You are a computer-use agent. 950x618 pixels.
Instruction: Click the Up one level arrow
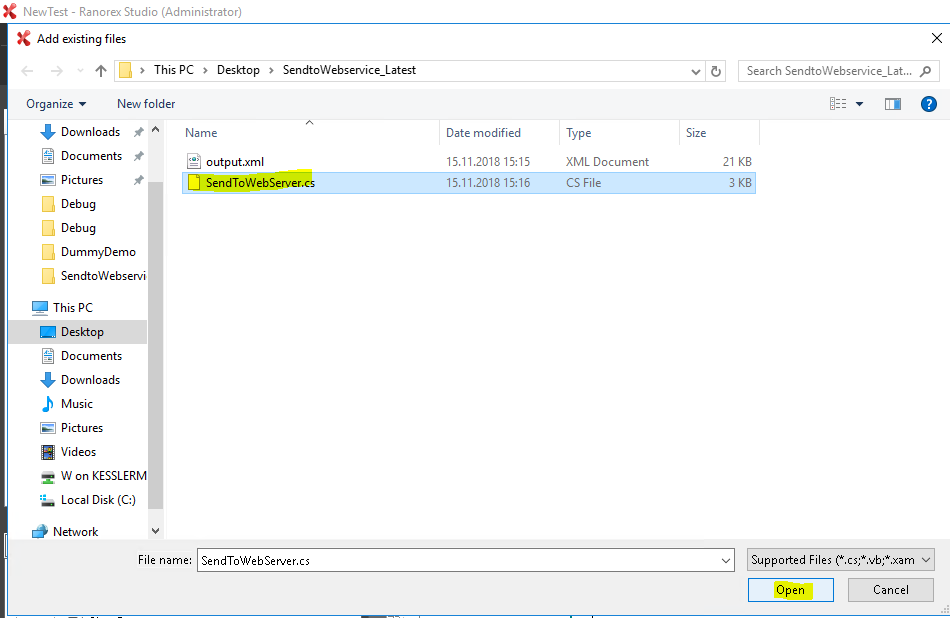pos(101,71)
